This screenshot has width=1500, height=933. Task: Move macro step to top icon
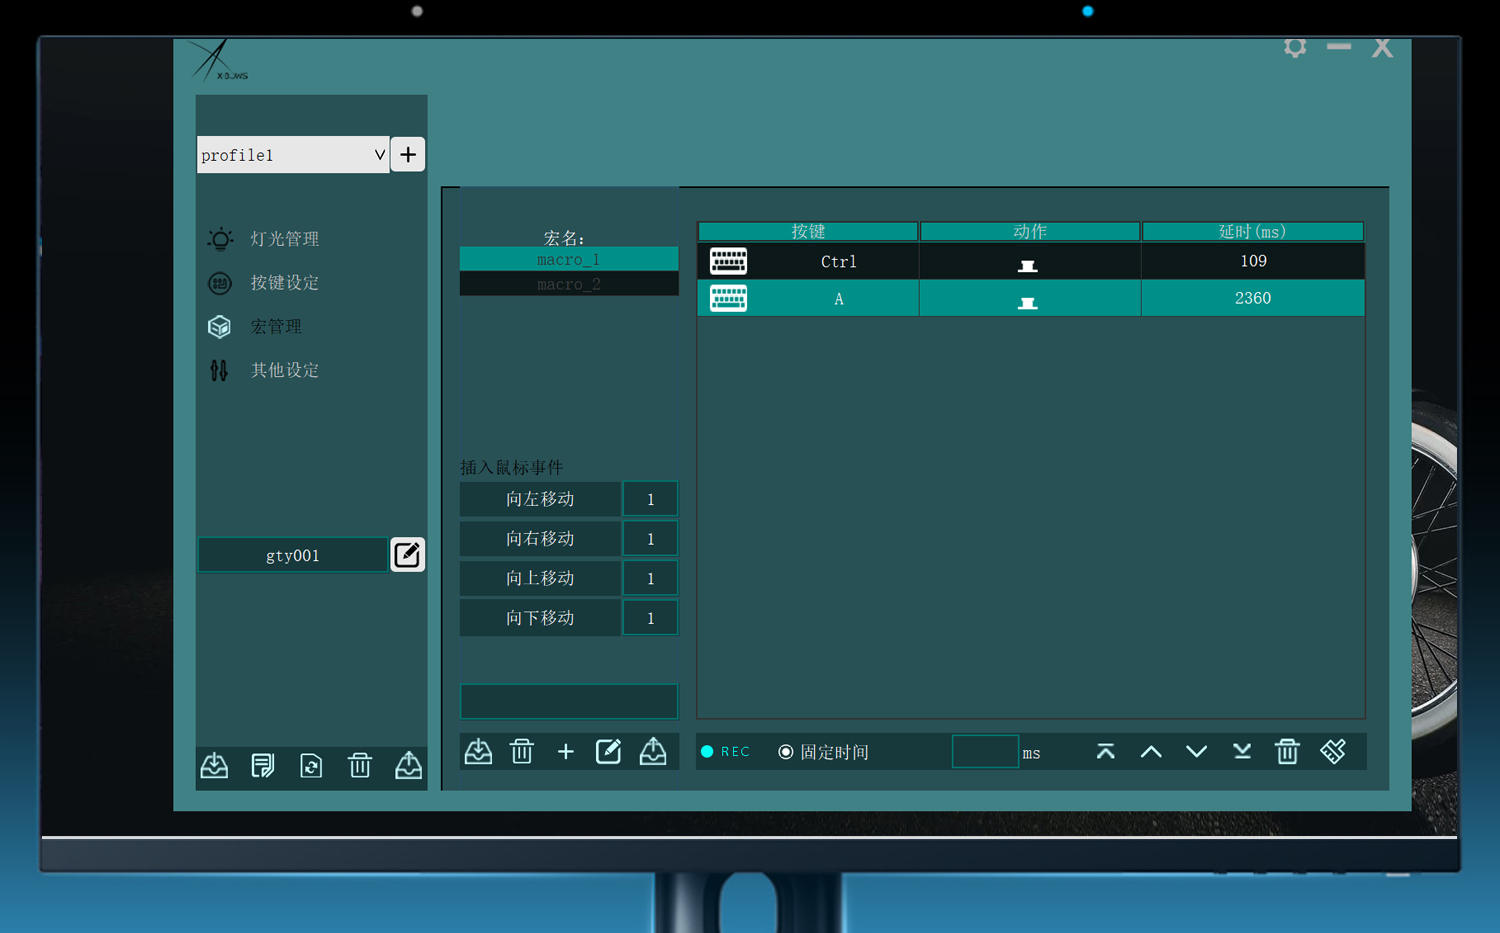[x=1105, y=752]
